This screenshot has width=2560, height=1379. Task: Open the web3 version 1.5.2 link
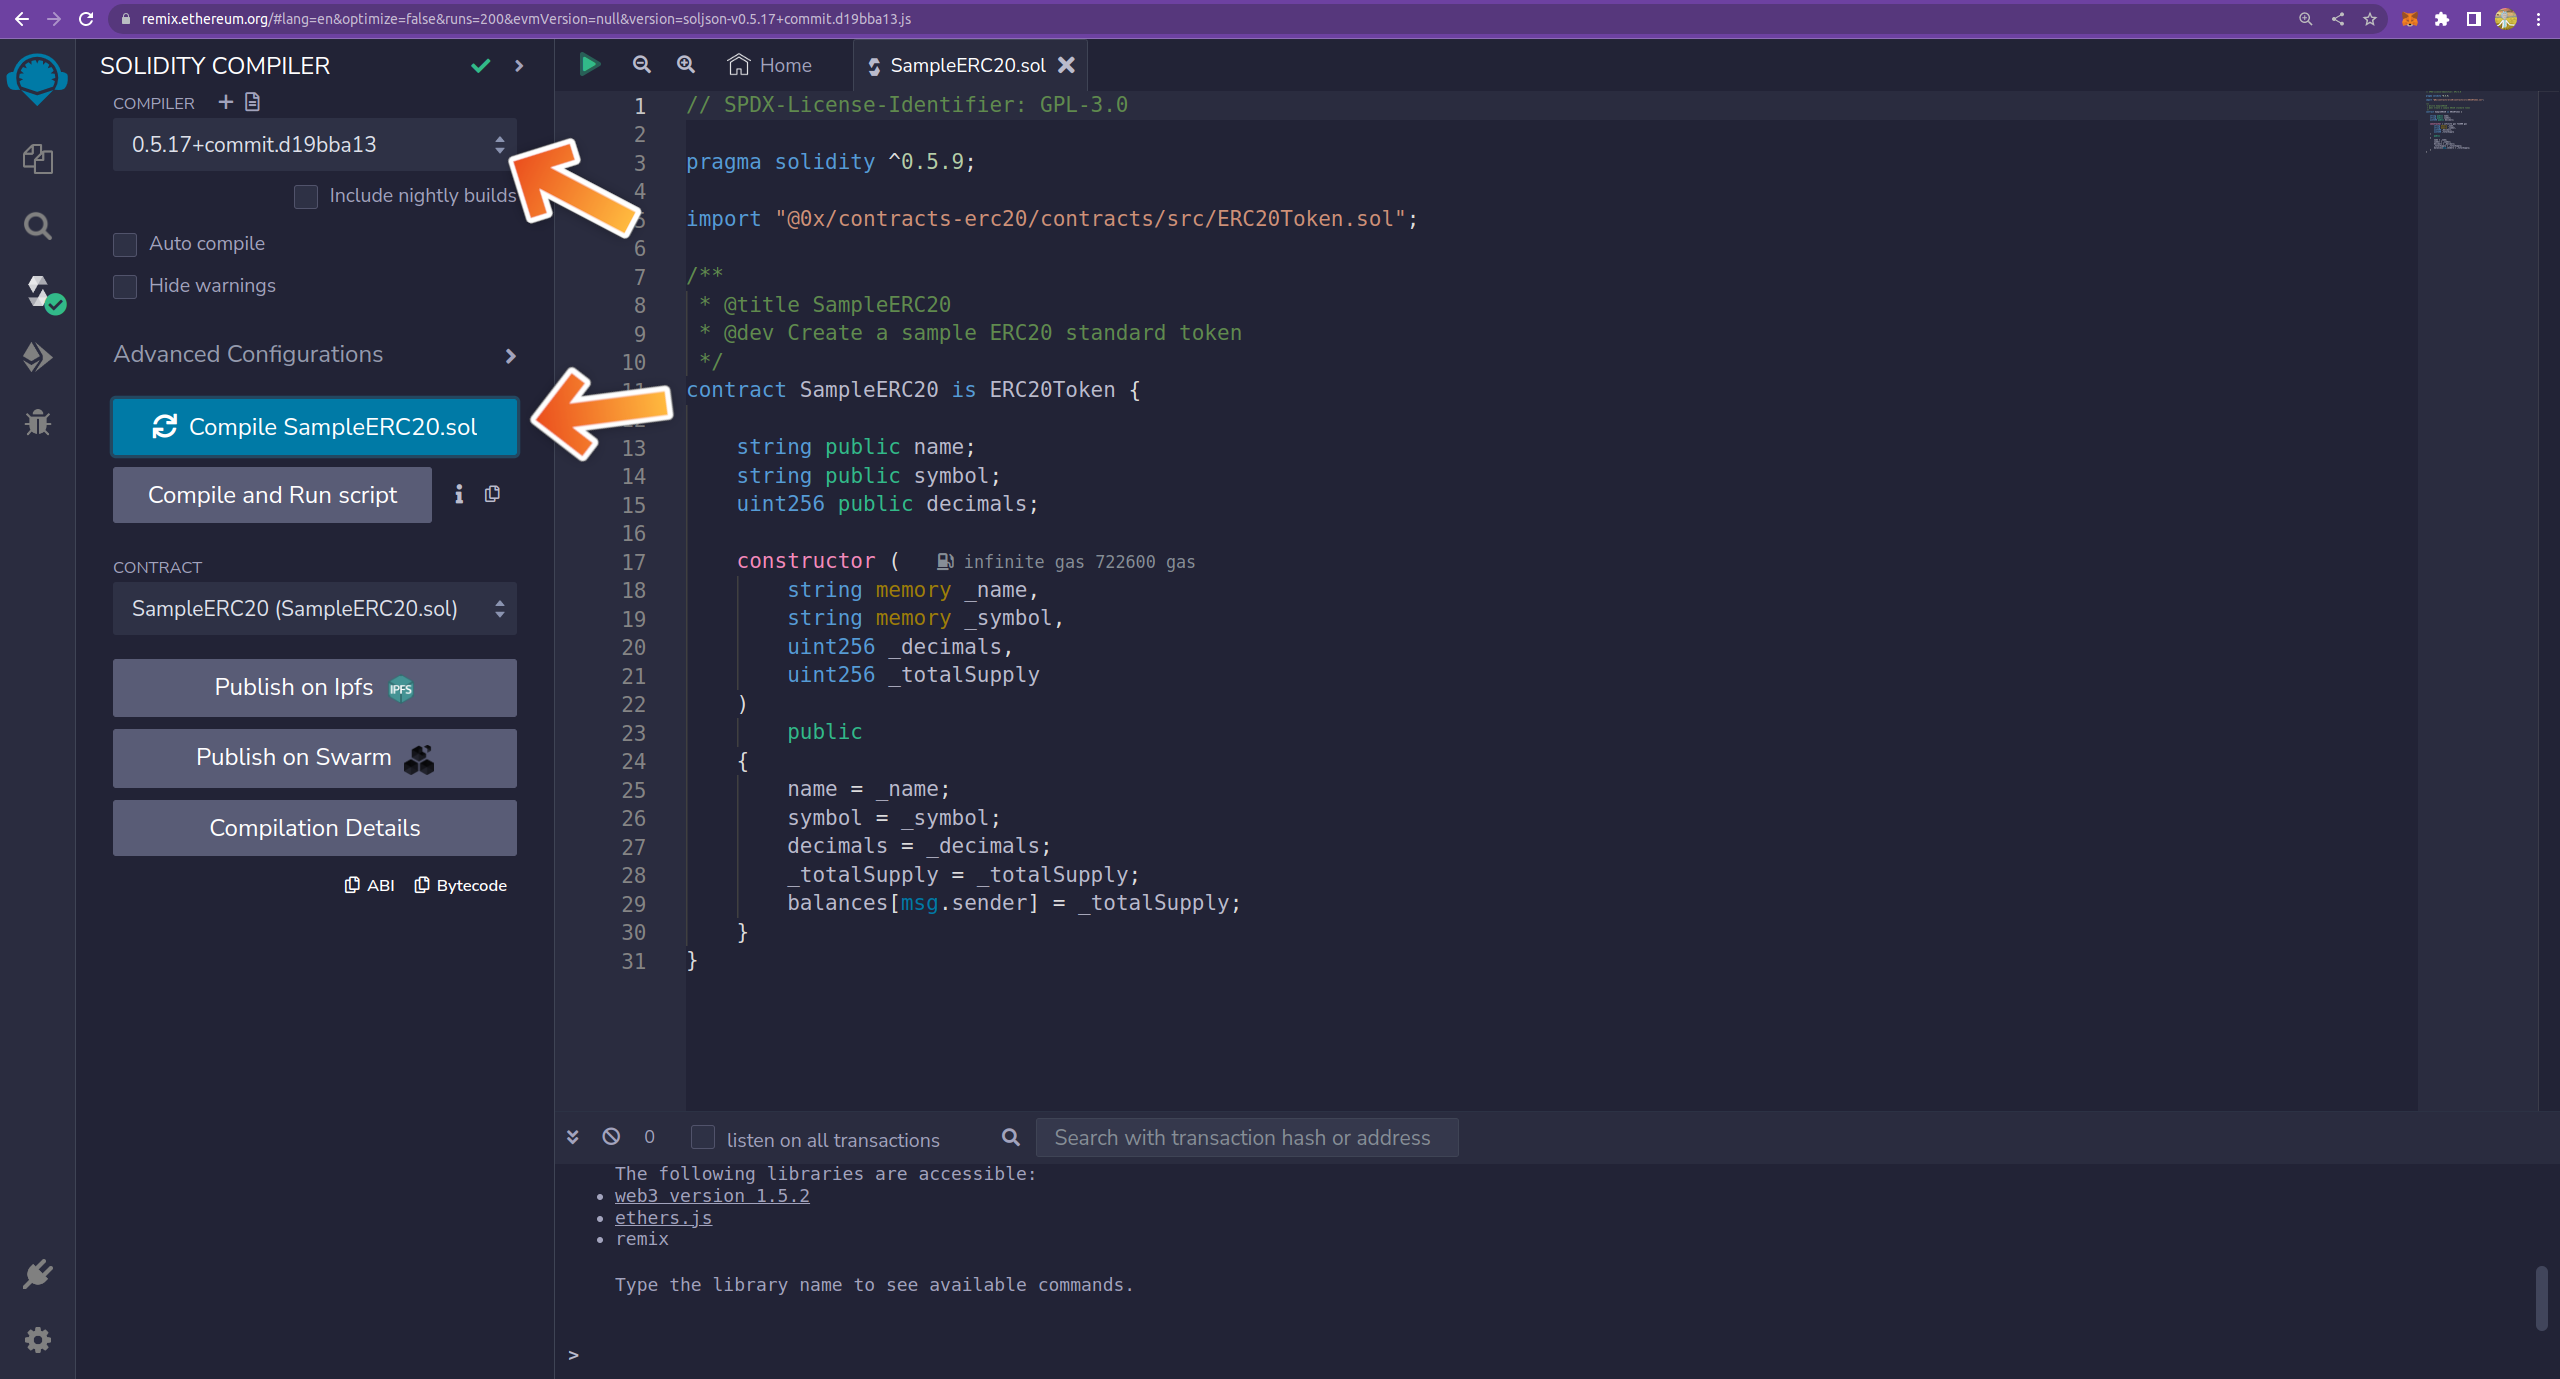coord(712,1196)
